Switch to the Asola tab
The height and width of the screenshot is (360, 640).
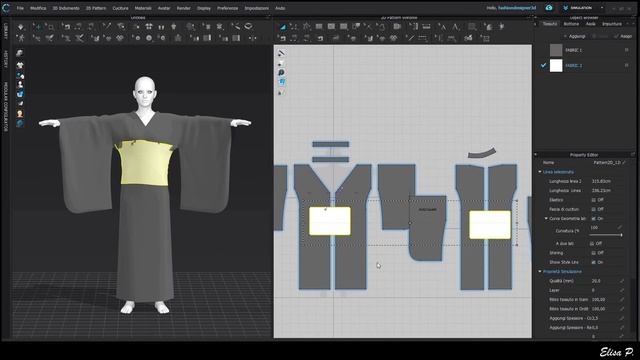[591, 24]
